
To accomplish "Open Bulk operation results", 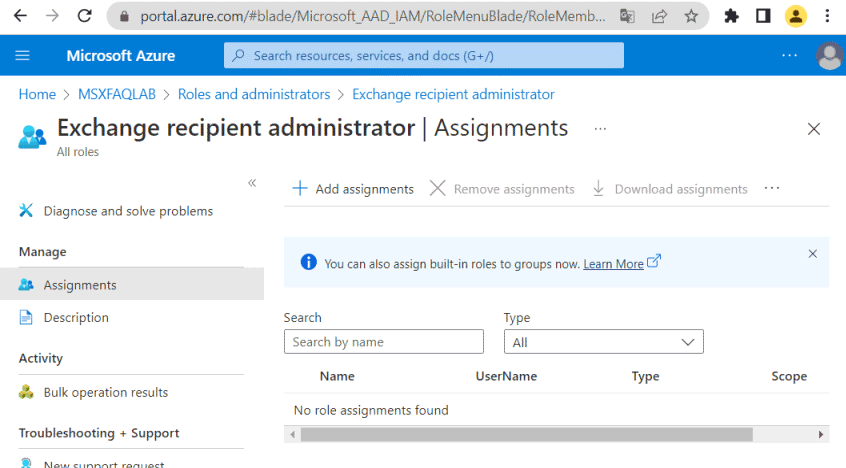I will (106, 392).
